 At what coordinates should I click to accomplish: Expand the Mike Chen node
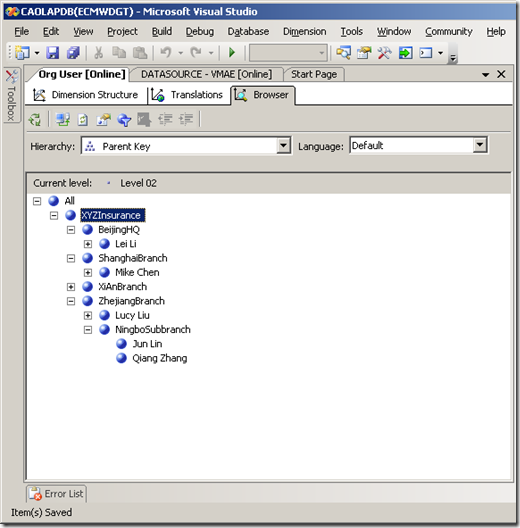(x=88, y=272)
